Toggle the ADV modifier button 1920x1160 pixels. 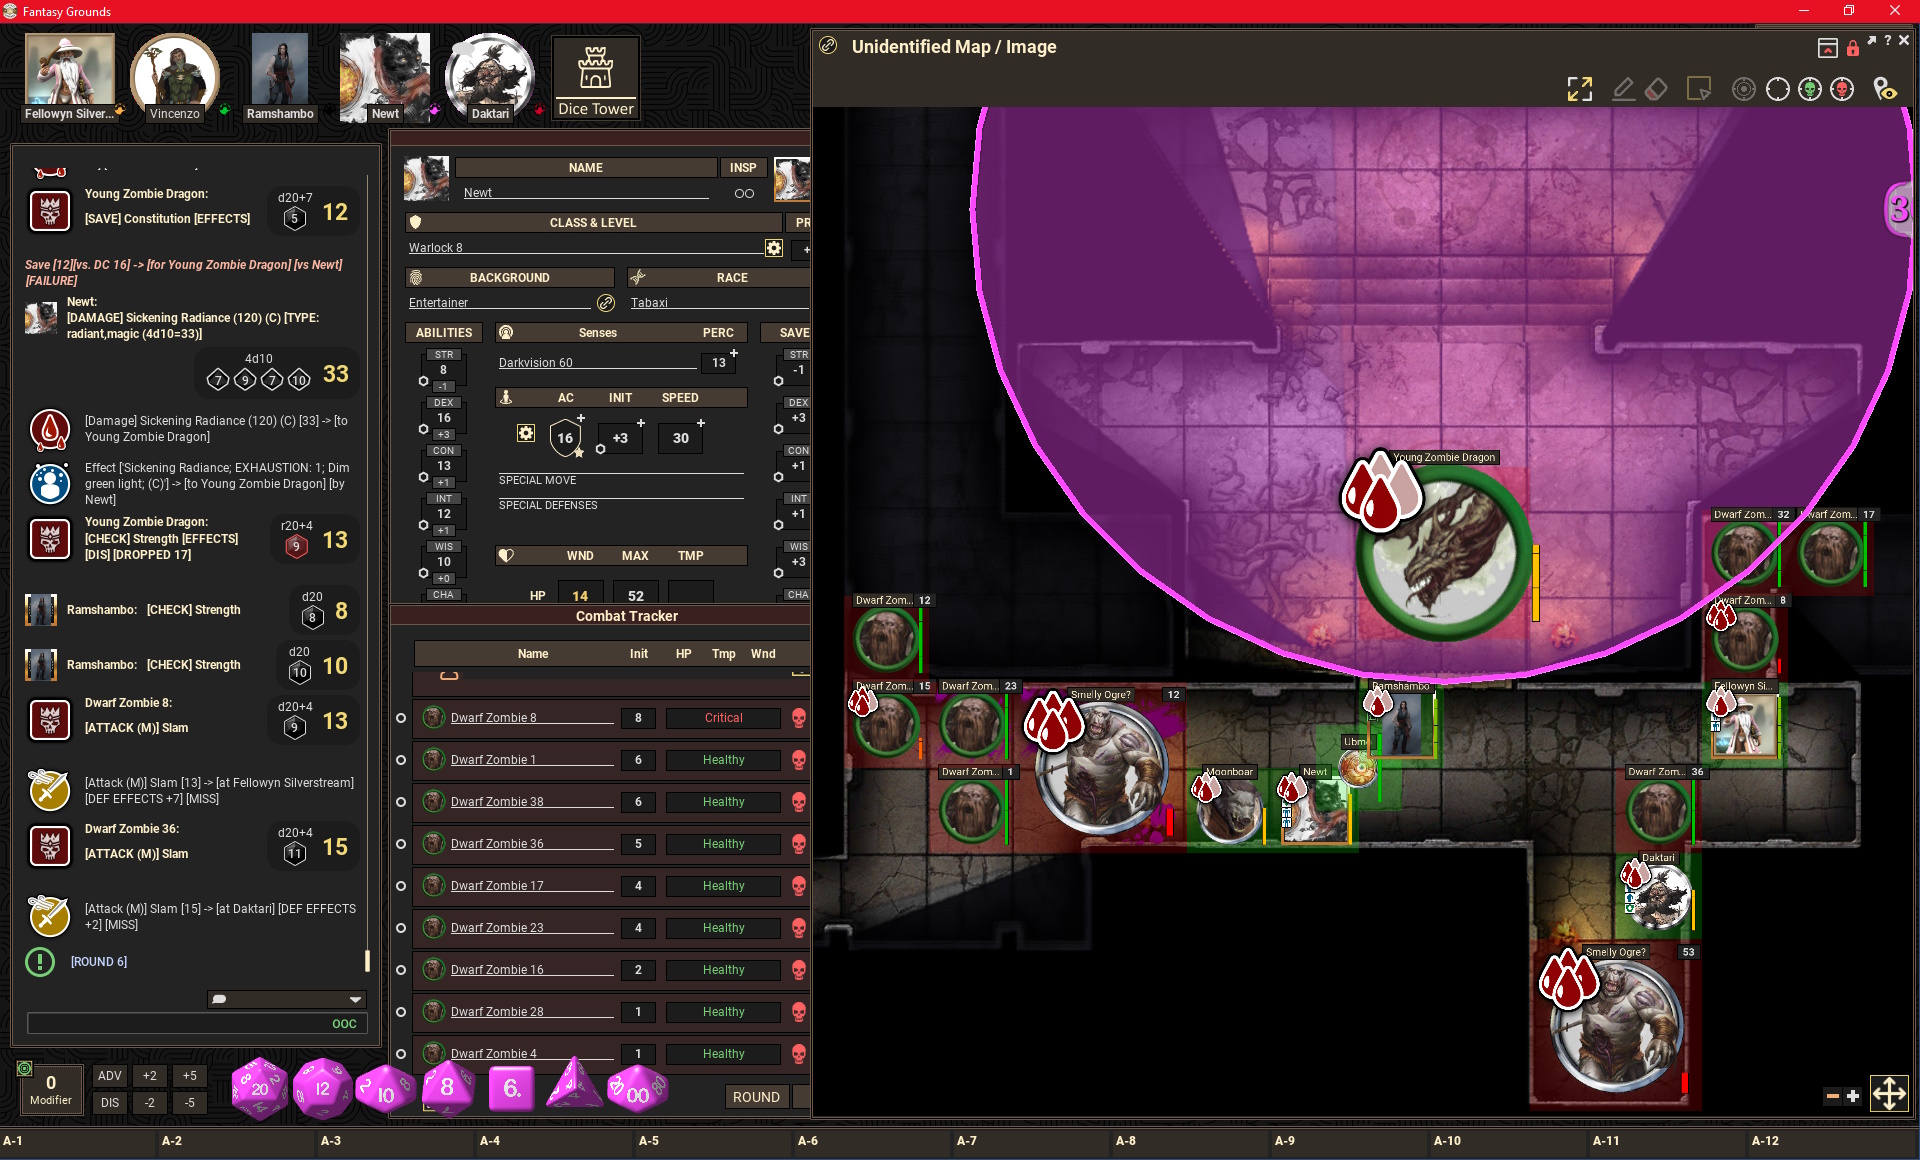pyautogui.click(x=110, y=1076)
